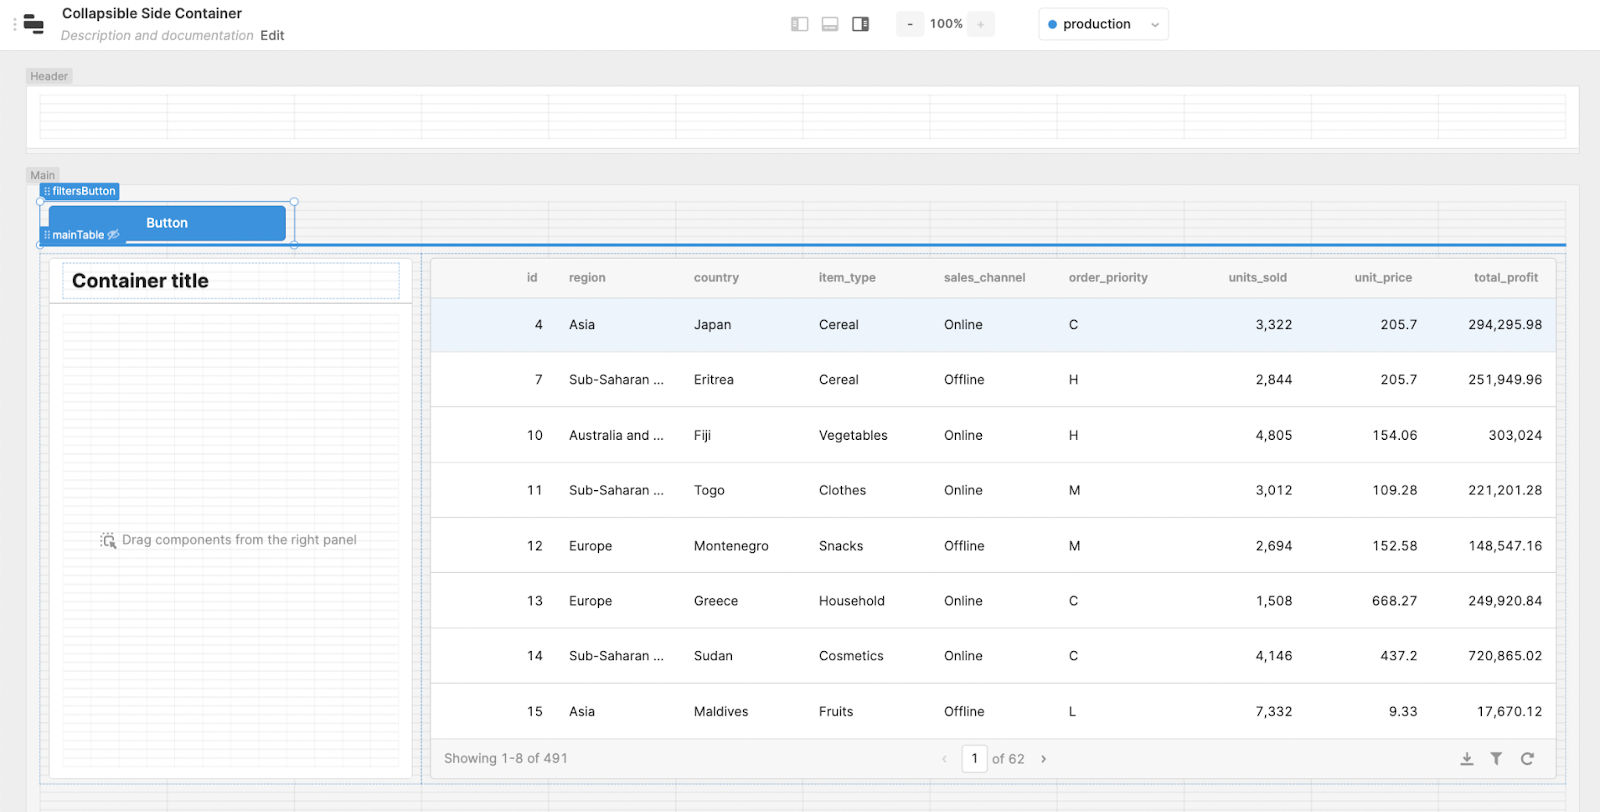The image size is (1600, 812).
Task: Go to next table page
Action: (1043, 759)
